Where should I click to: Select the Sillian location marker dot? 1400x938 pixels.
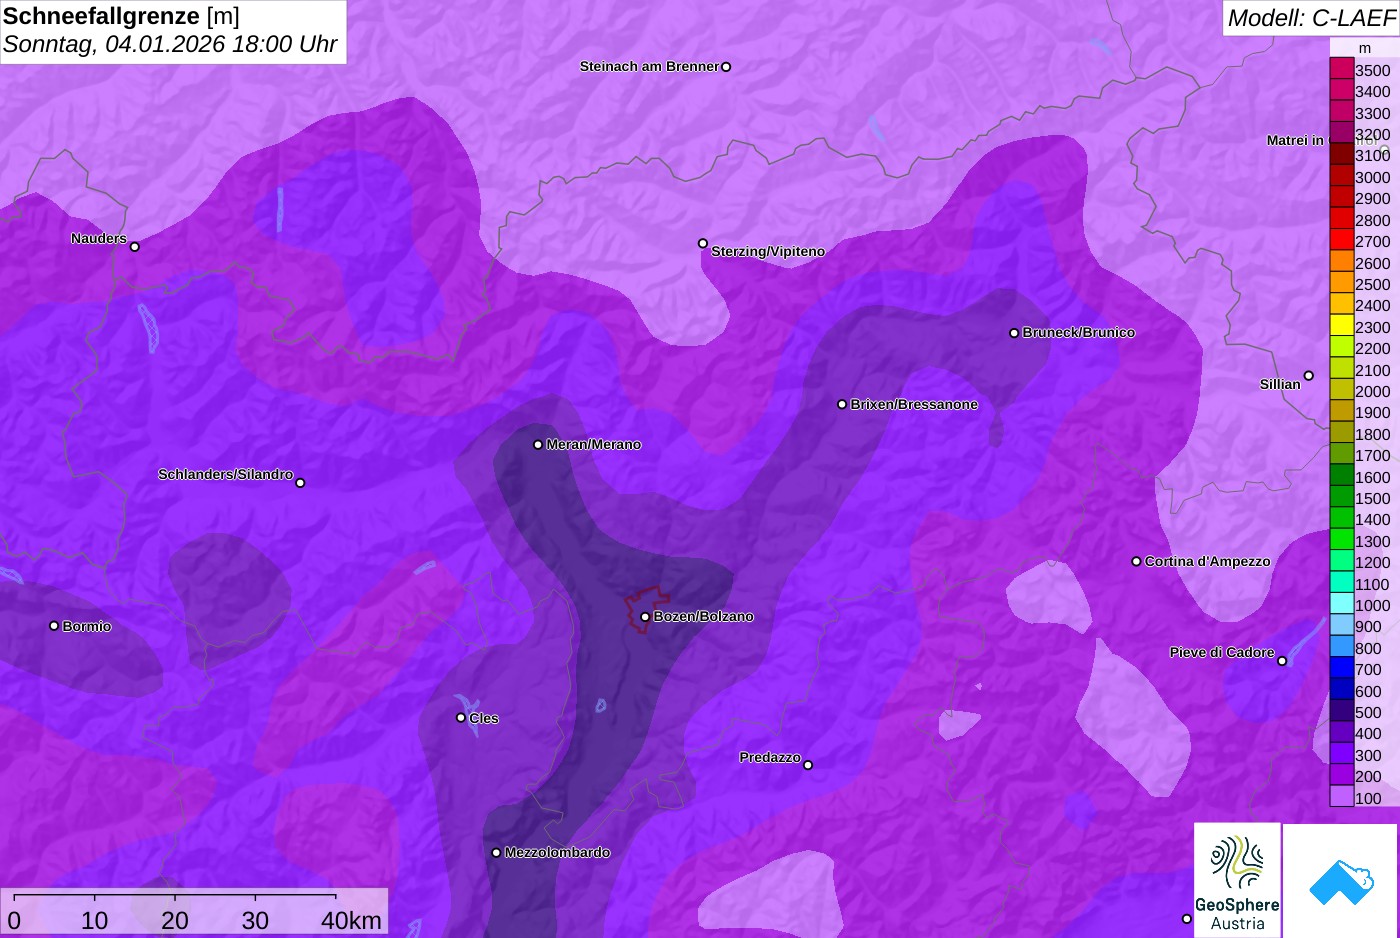click(x=1309, y=376)
